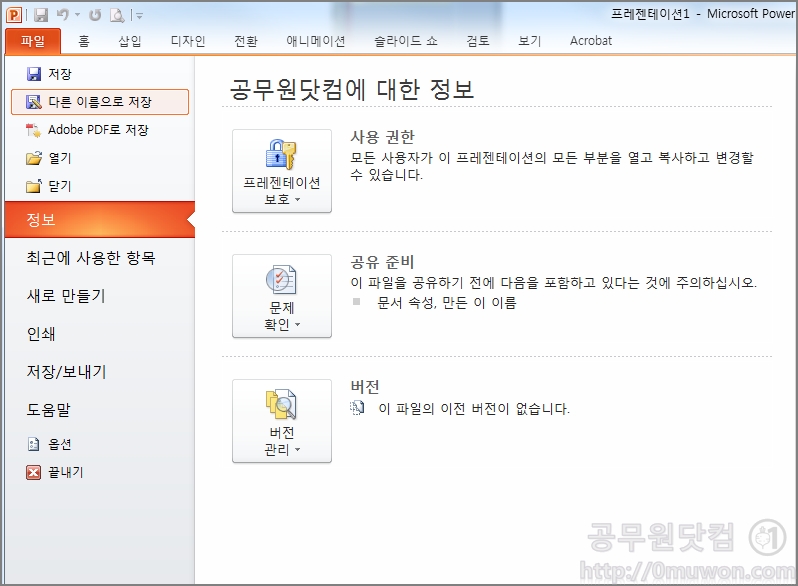798x586 pixels.
Task: Click the Print Preview icon in quick access toolbar
Action: (x=117, y=15)
